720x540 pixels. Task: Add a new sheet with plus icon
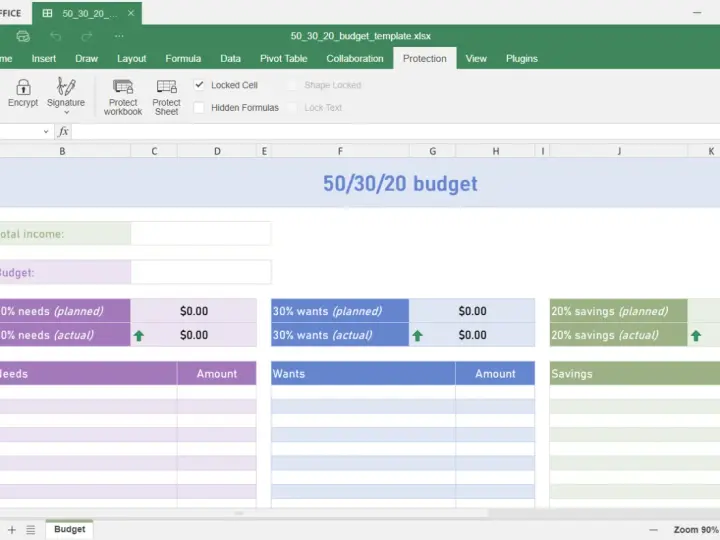12,529
